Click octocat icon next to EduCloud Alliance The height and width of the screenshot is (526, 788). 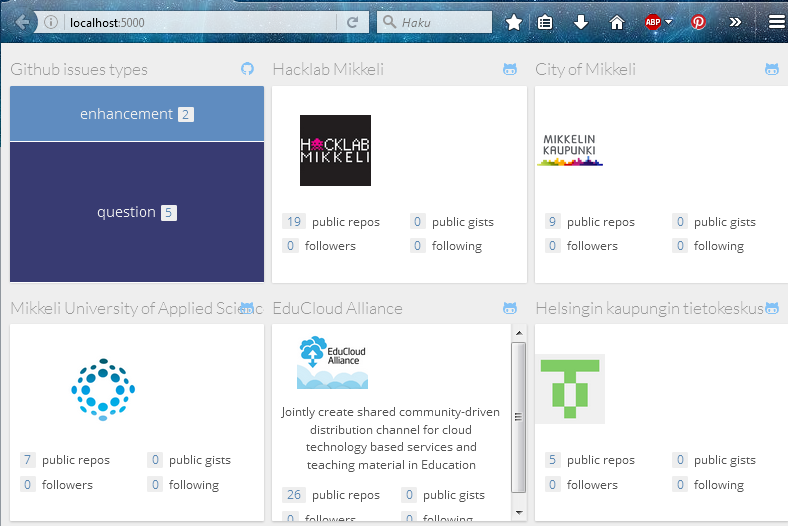point(510,308)
